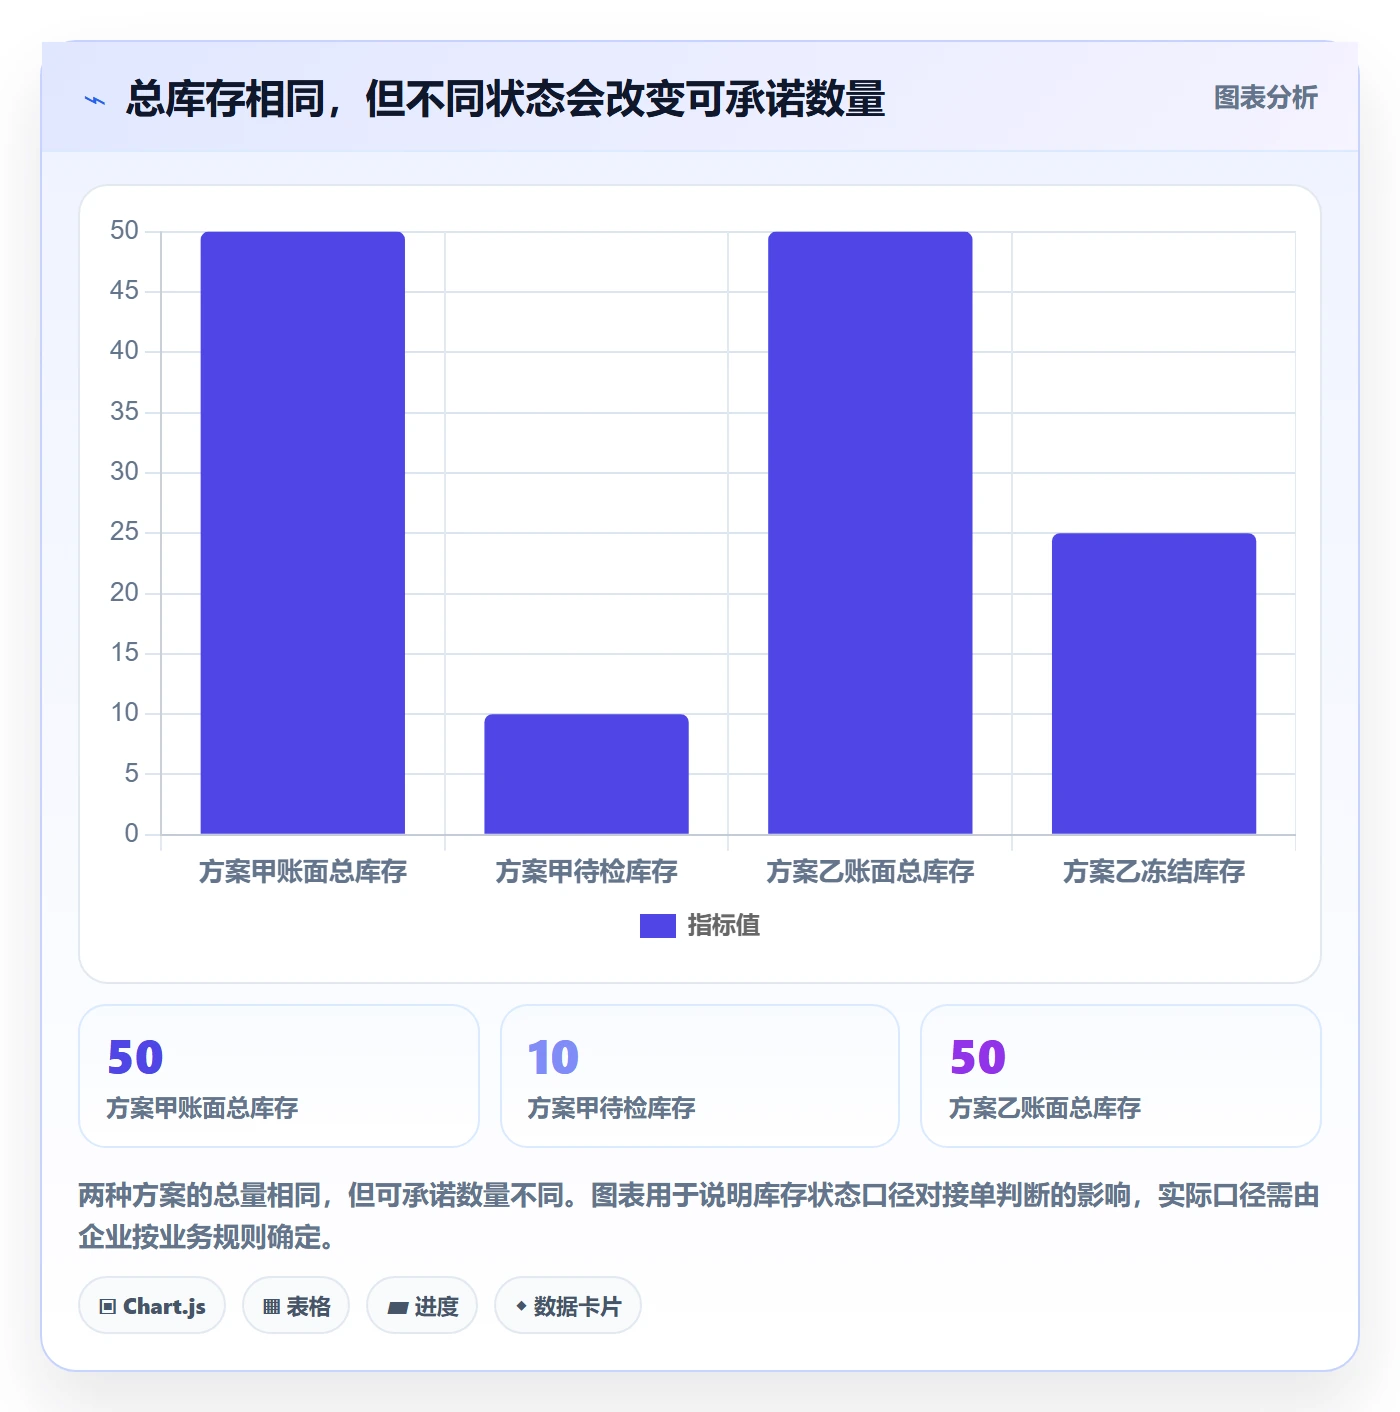This screenshot has height=1412, width=1400.
Task: Click the icon in Chart.js chip
Action: click(108, 1307)
